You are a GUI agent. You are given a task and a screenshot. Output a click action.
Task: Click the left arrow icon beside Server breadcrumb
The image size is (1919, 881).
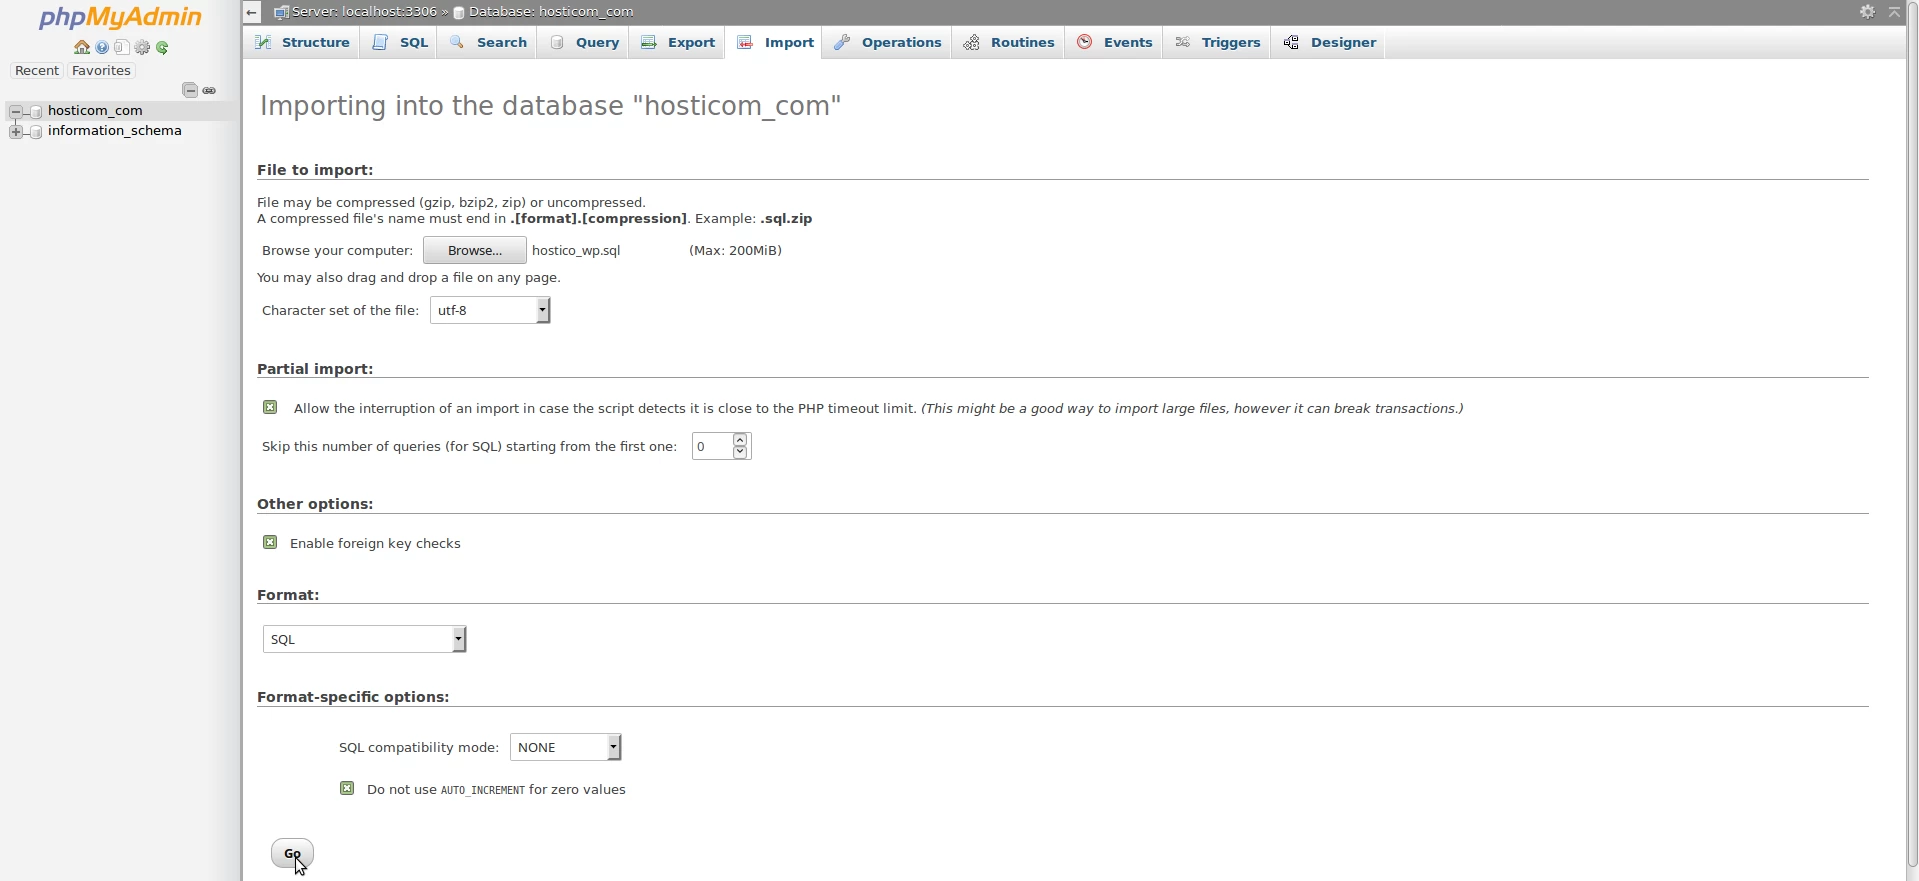(252, 12)
